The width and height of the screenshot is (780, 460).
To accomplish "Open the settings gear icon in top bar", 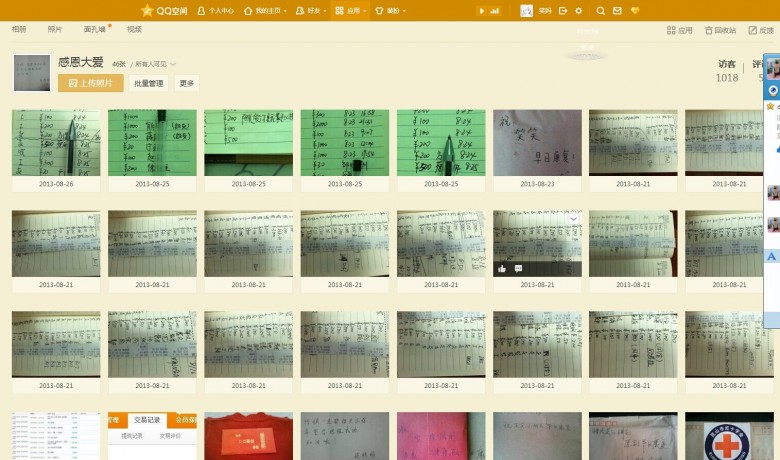I will click(579, 10).
